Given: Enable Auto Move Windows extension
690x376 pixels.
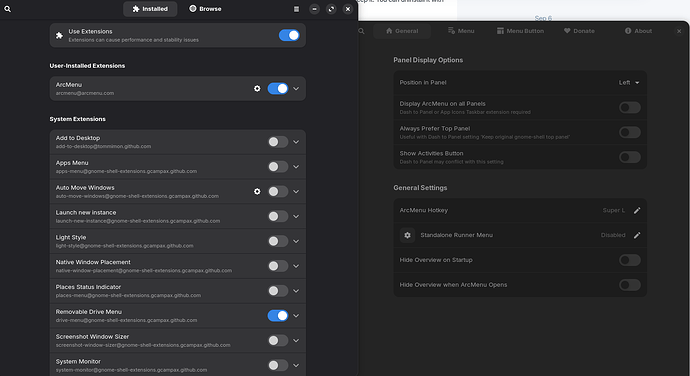Looking at the screenshot, I should 278,192.
